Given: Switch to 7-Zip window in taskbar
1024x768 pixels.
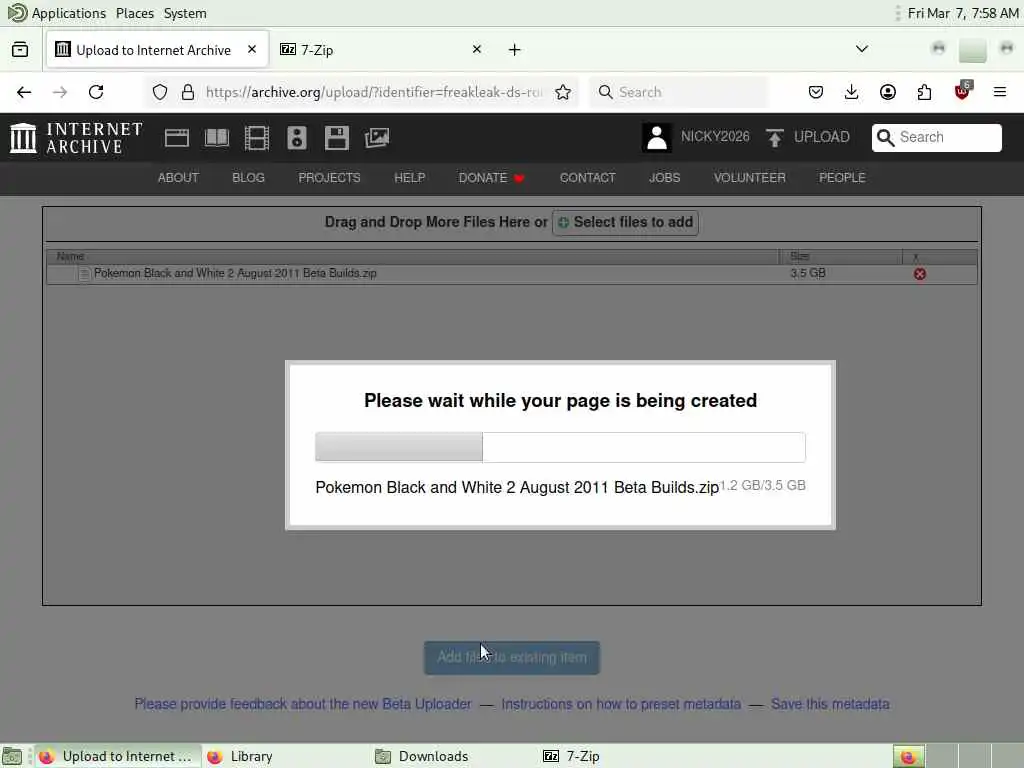Looking at the screenshot, I should click(x=622, y=756).
